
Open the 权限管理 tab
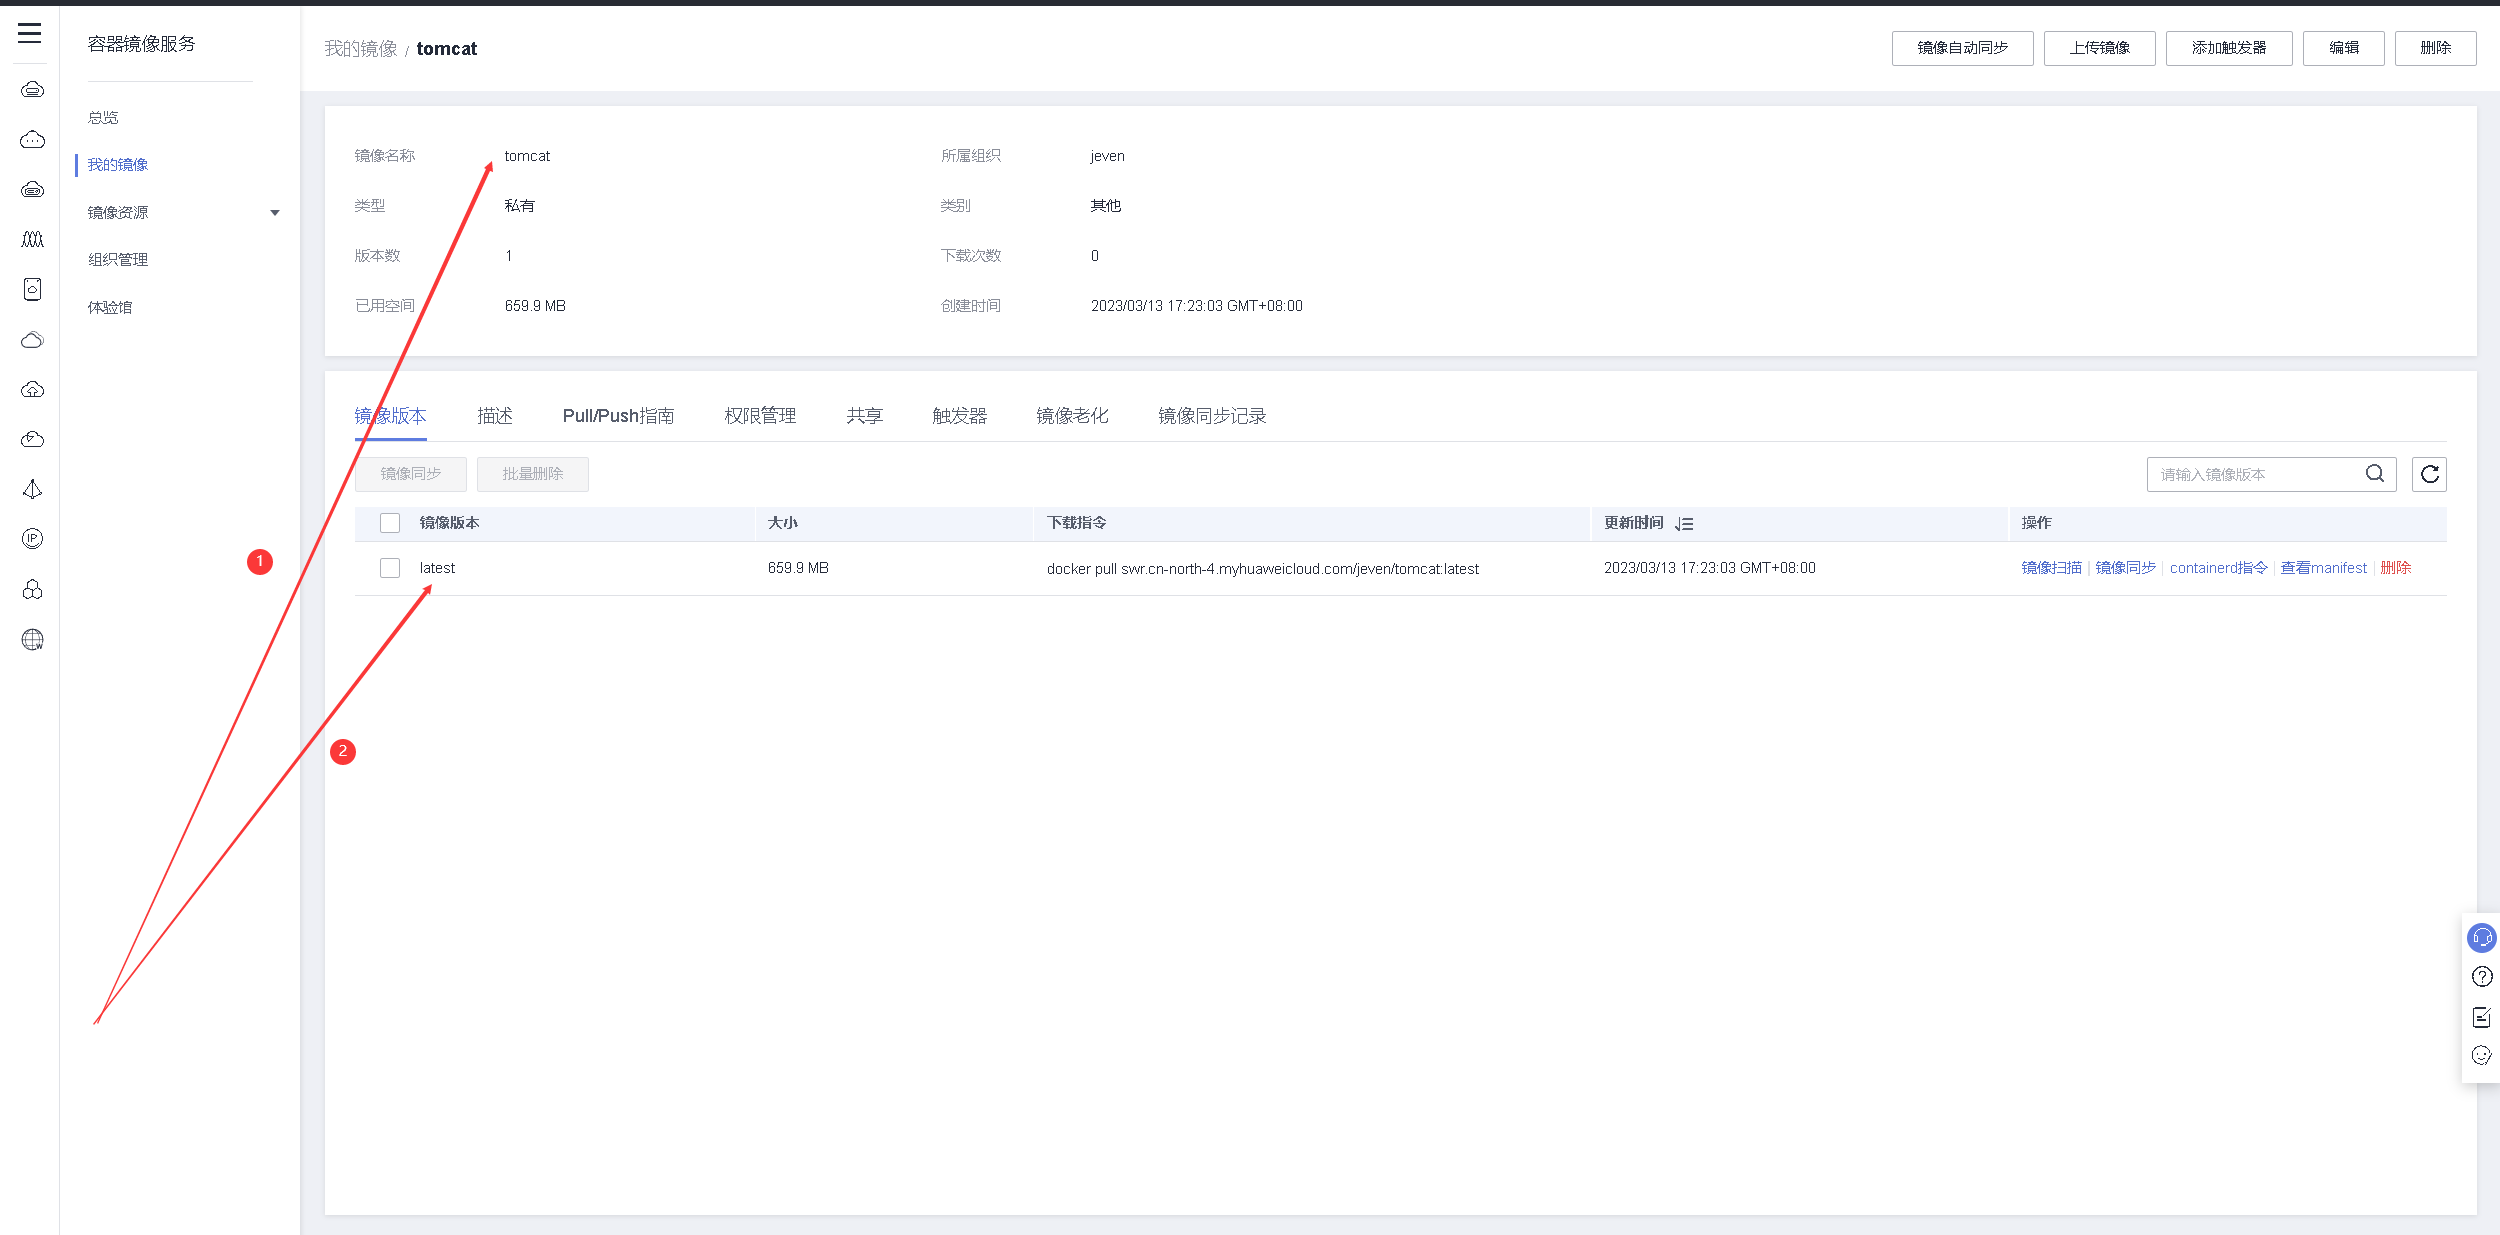(x=760, y=416)
